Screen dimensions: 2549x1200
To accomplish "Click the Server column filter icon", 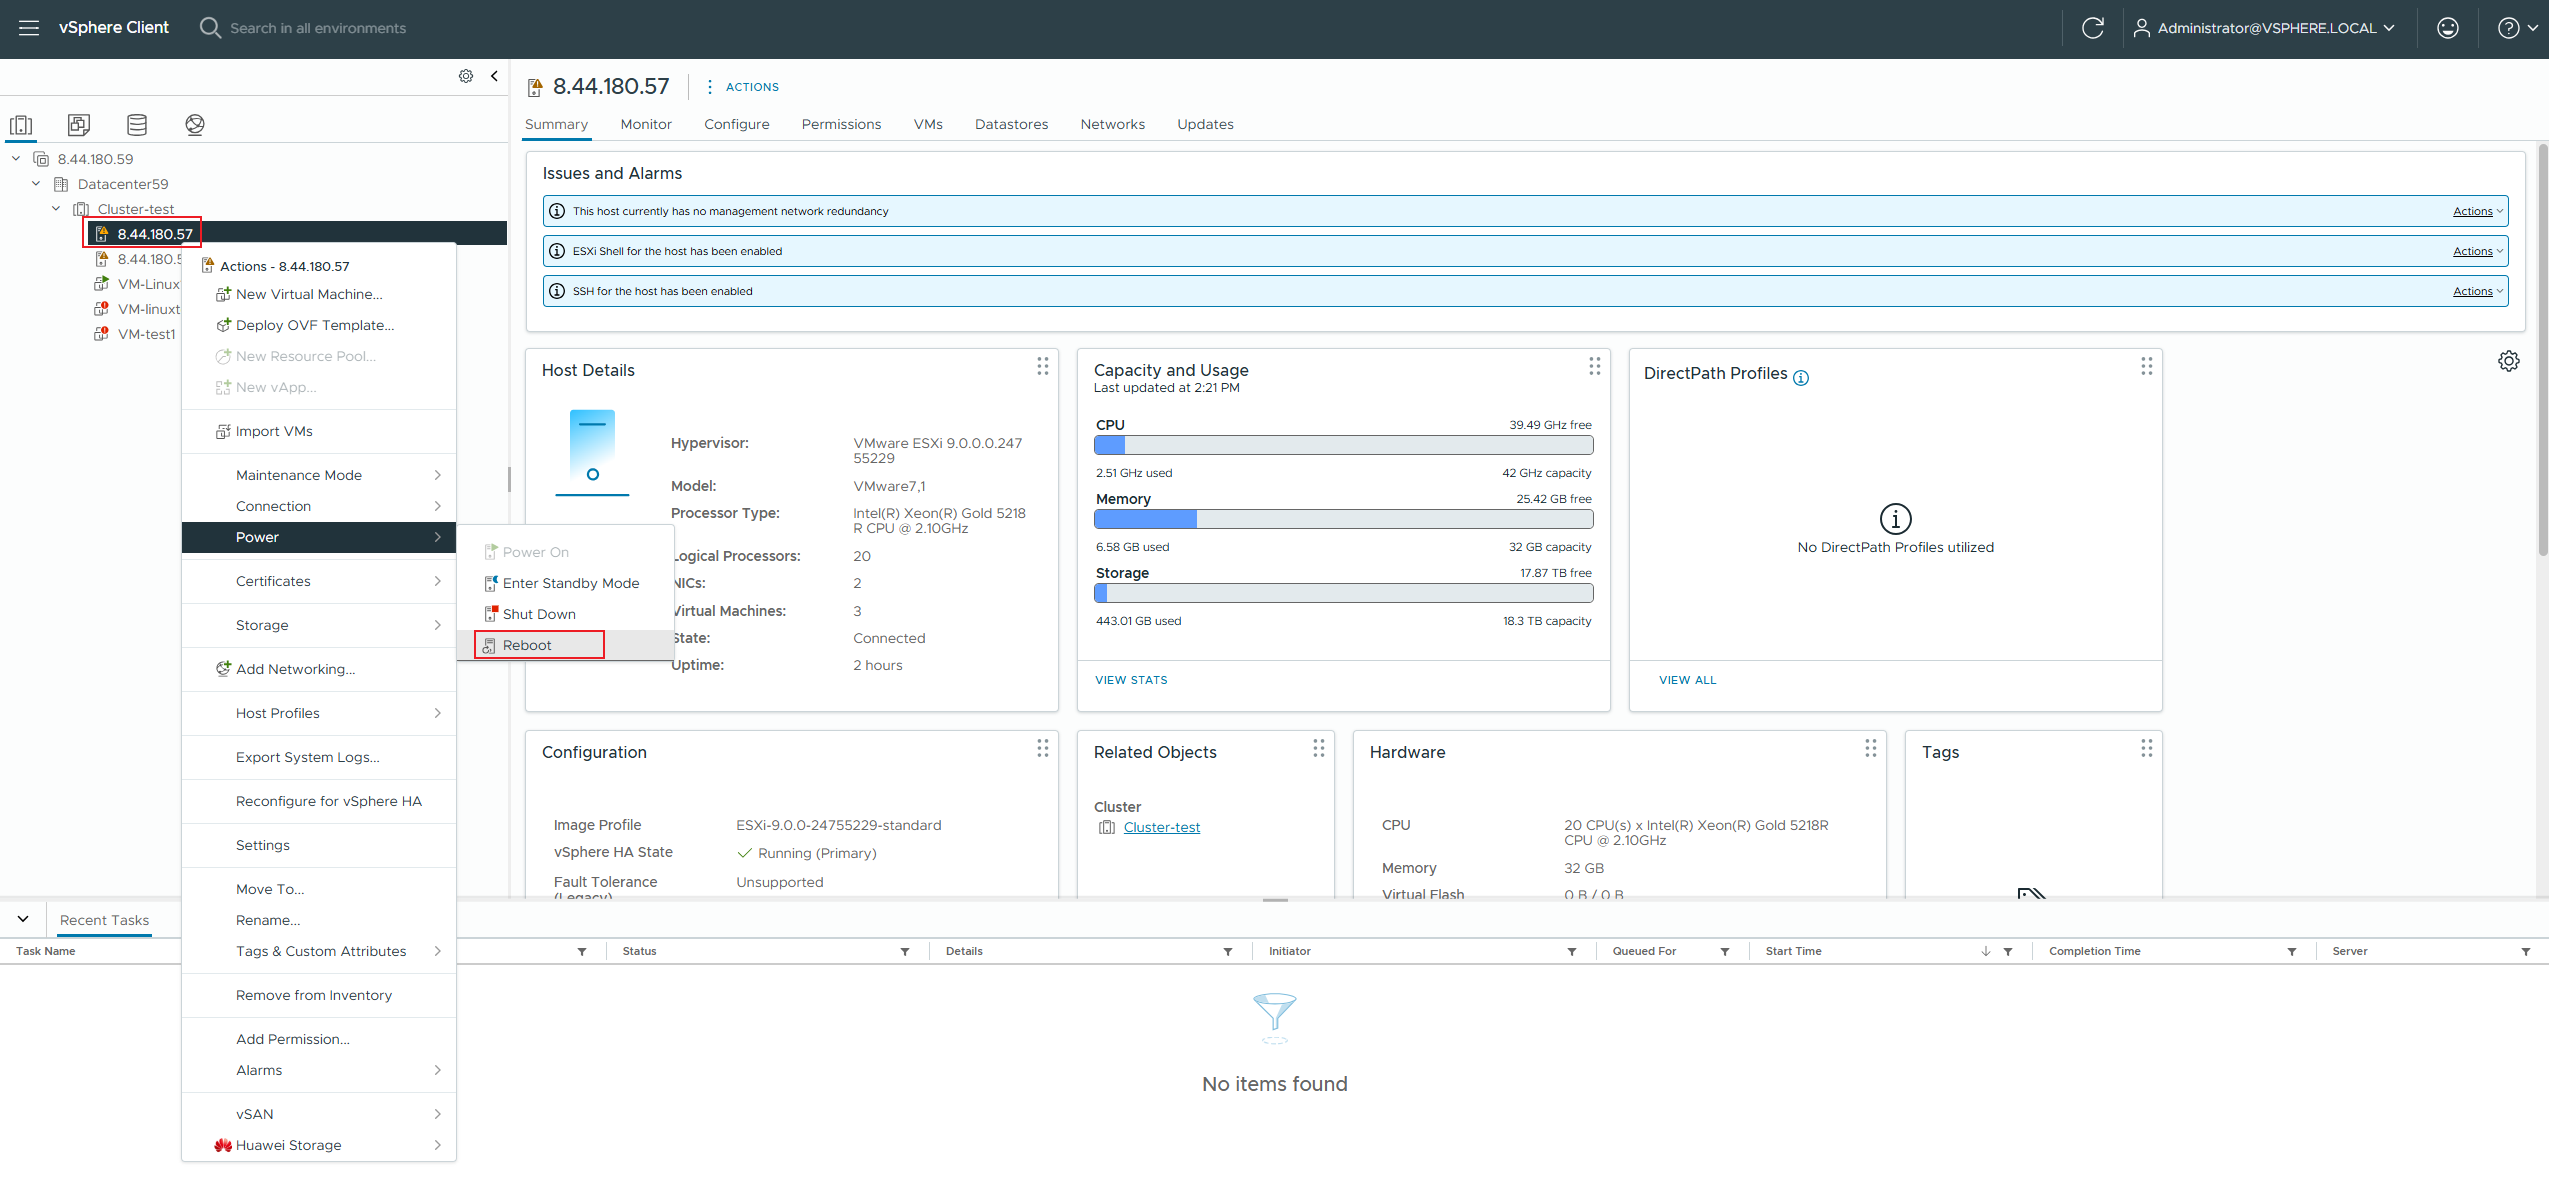I will [x=2526, y=952].
